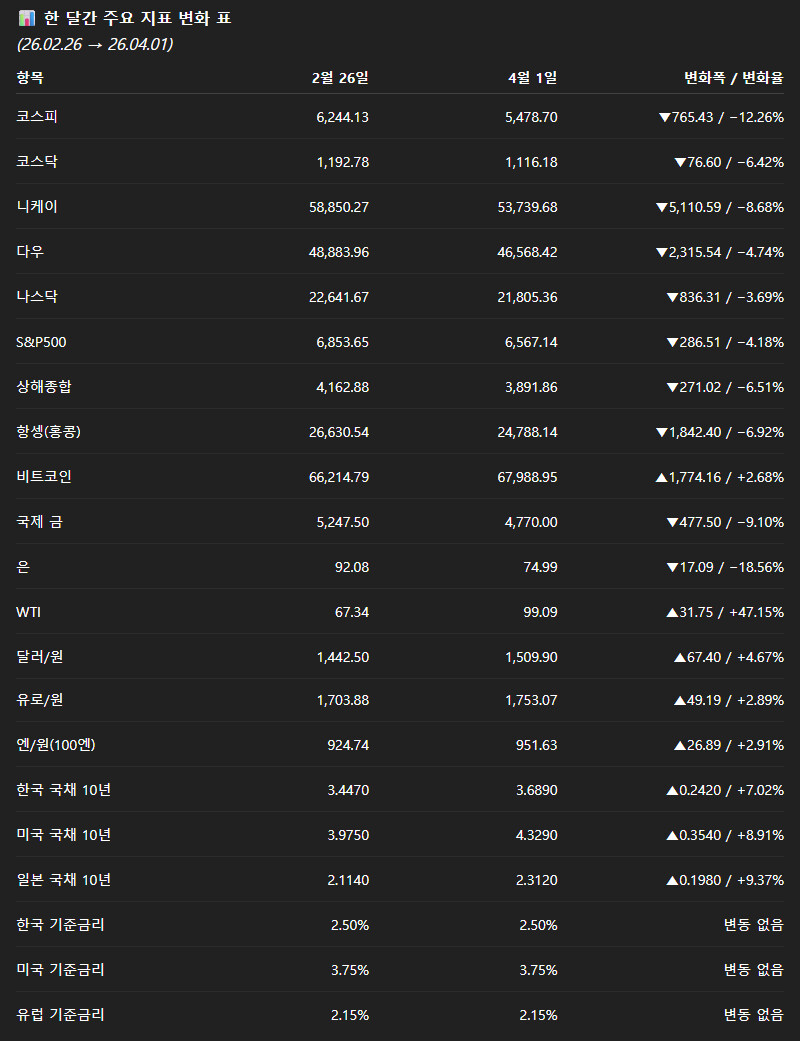
Task: Select the '엔/원(100엔)' row label
Action: click(56, 746)
